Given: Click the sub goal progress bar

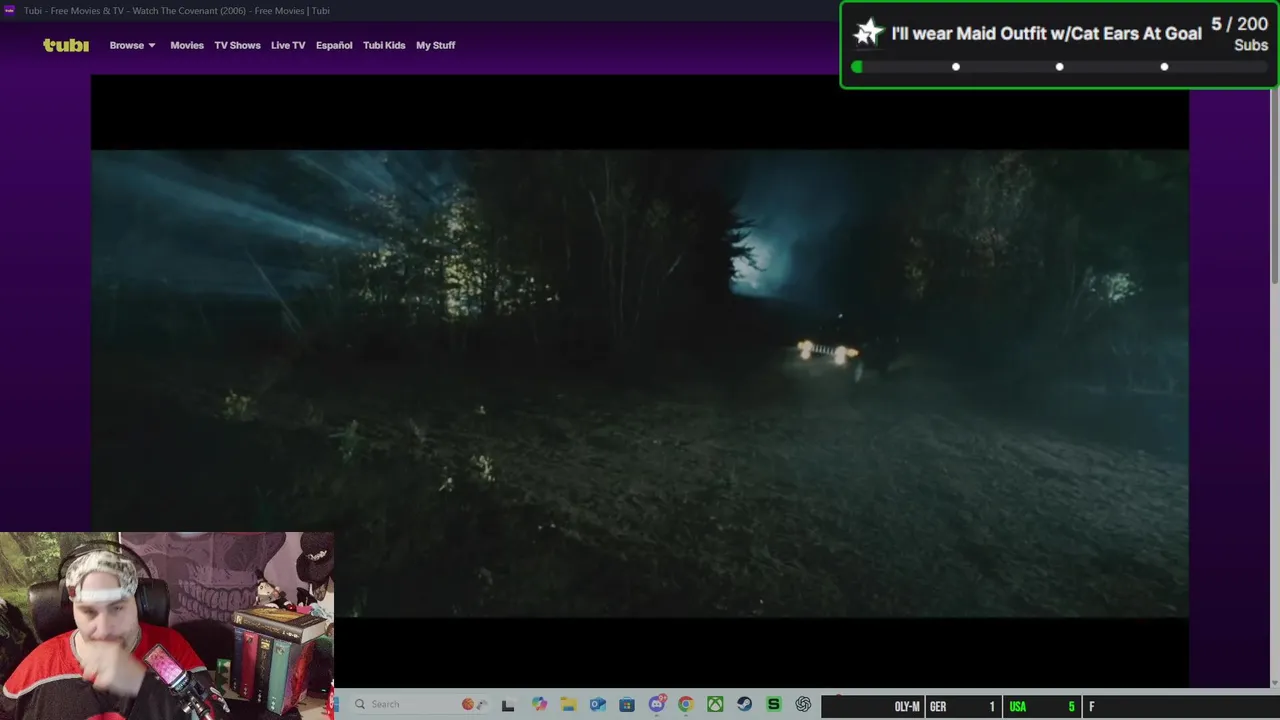Looking at the screenshot, I should click(1059, 67).
